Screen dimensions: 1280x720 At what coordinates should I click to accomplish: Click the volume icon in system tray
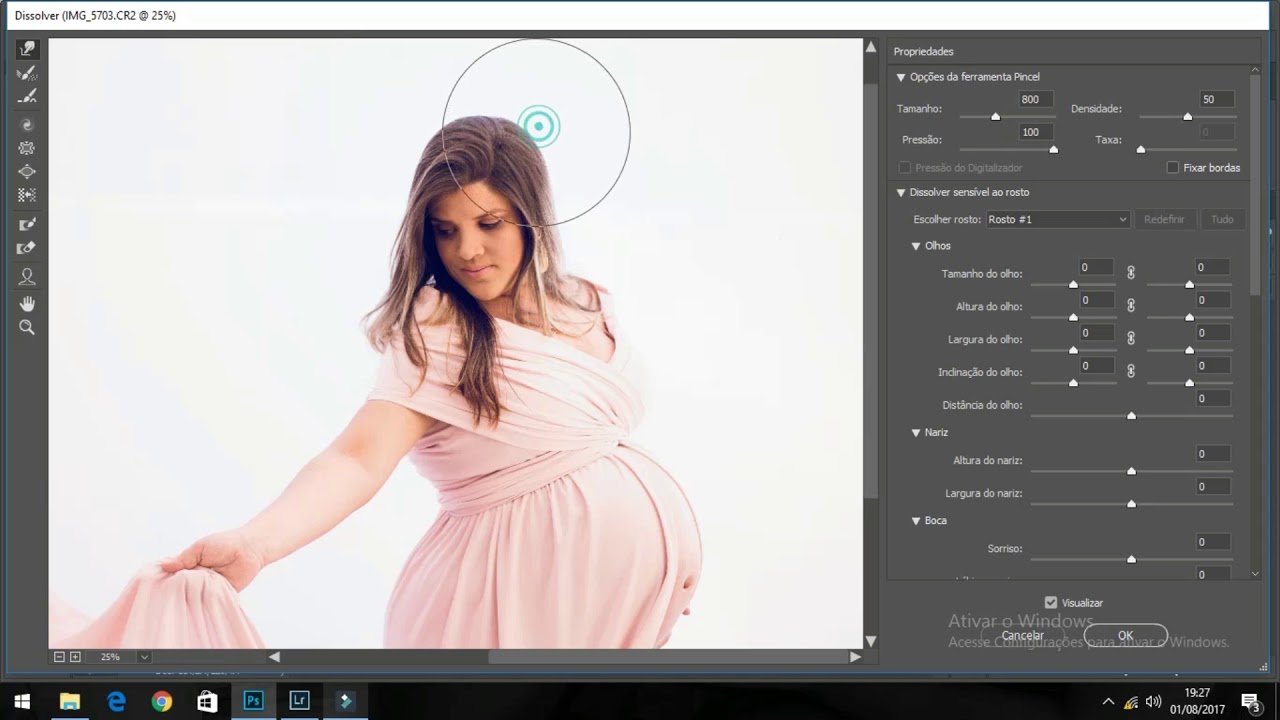(x=1153, y=701)
